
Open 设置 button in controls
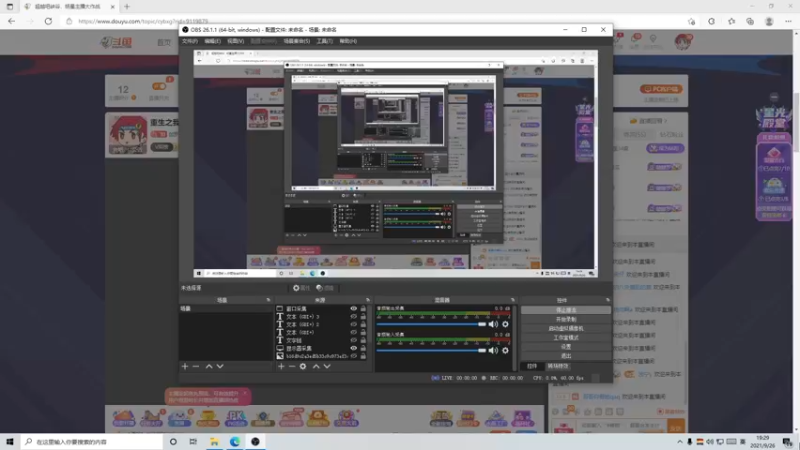pos(566,346)
